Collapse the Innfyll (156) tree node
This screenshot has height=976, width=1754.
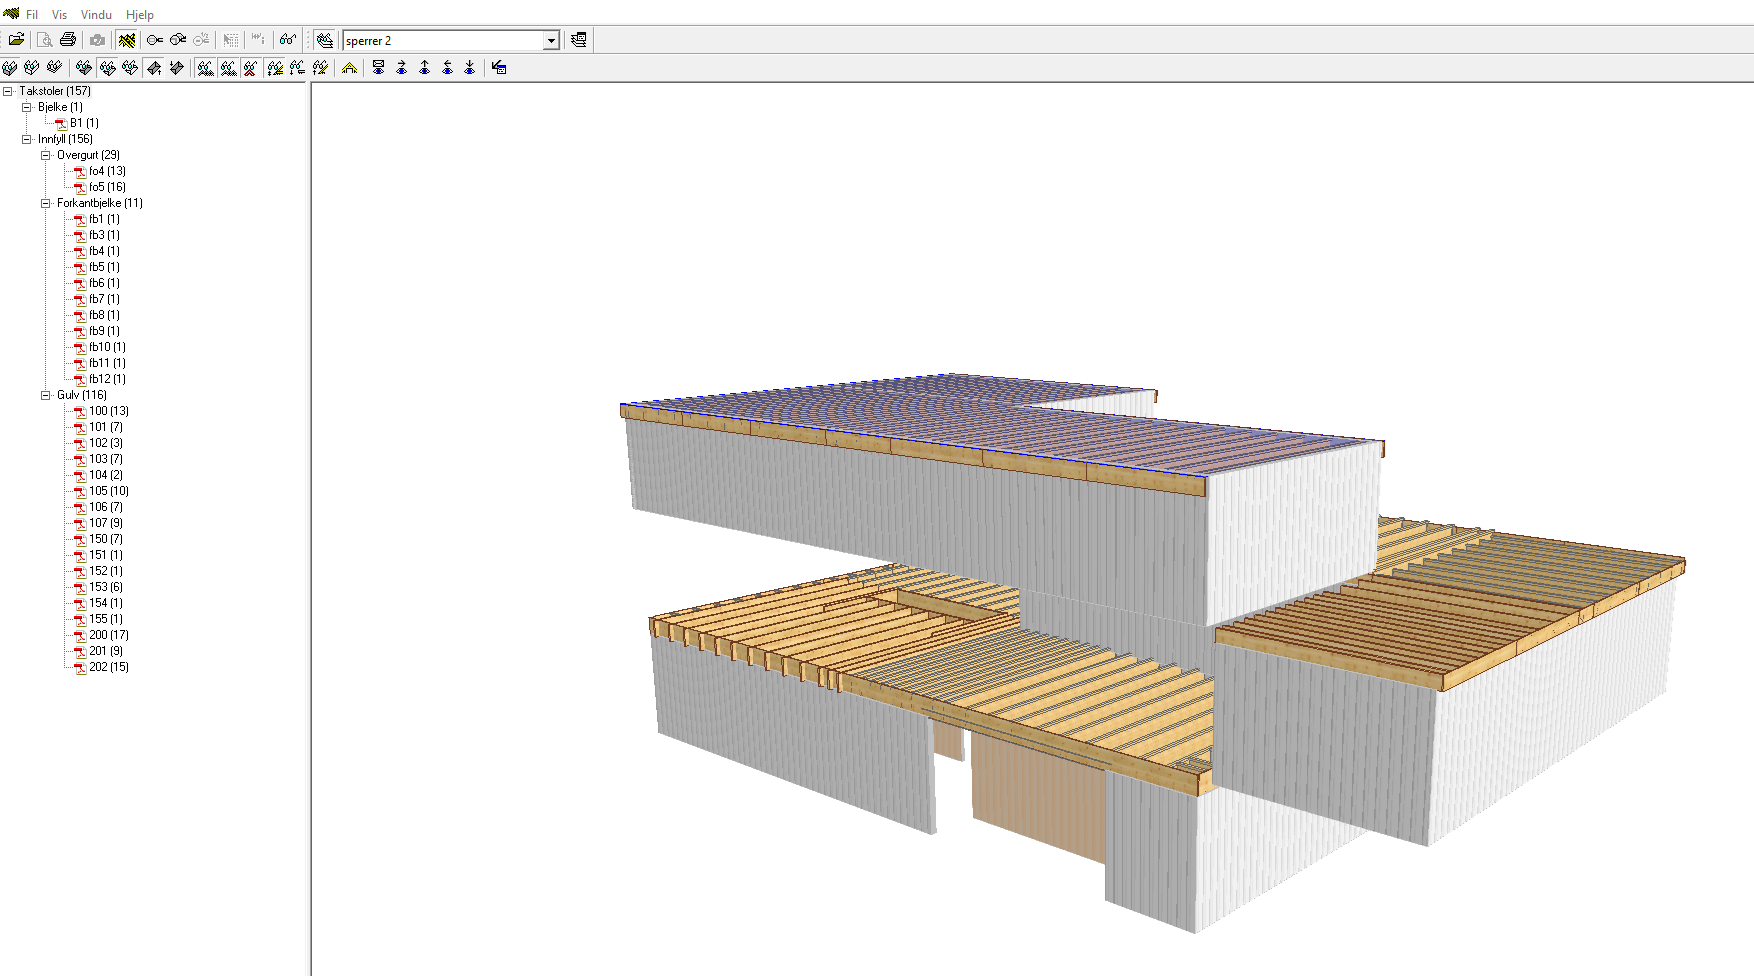coord(26,139)
